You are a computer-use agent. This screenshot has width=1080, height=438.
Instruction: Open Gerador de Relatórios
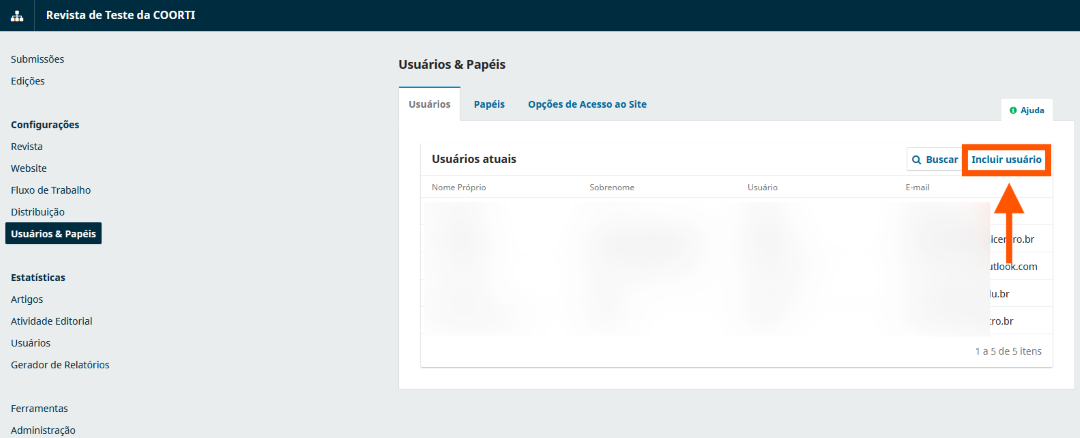tap(60, 364)
